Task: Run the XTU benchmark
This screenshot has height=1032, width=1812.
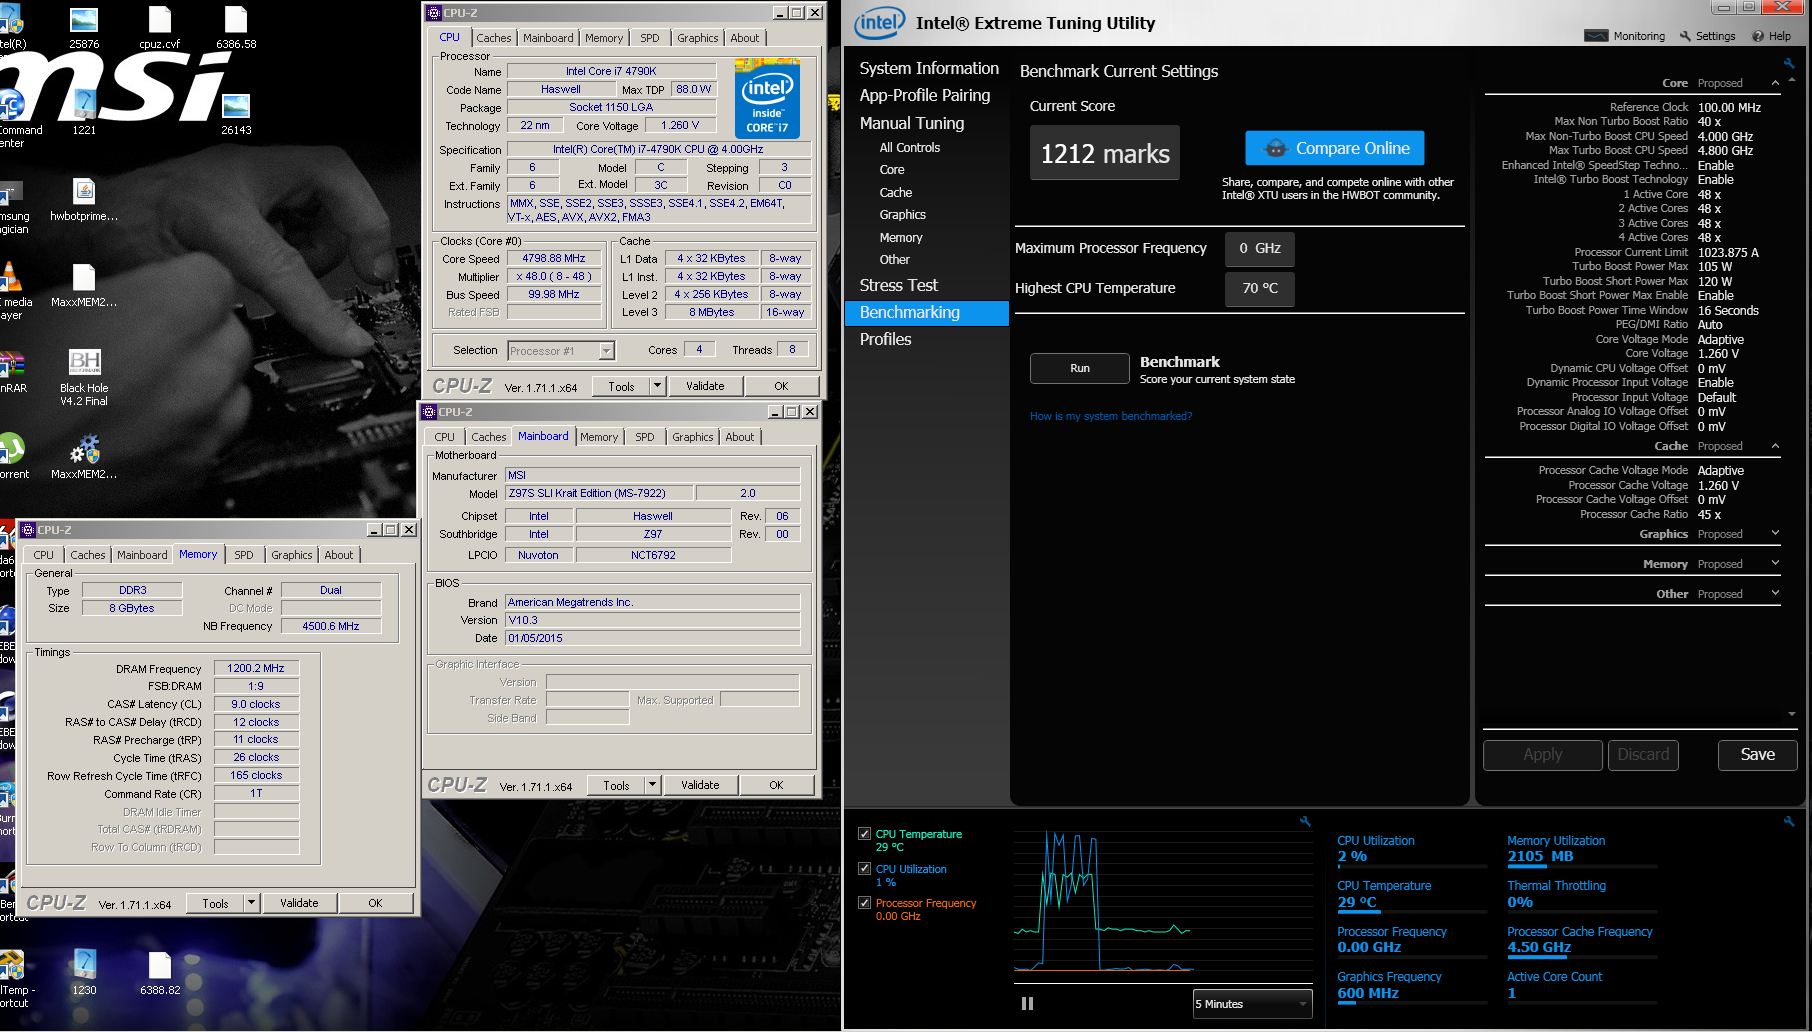Action: tap(1080, 368)
